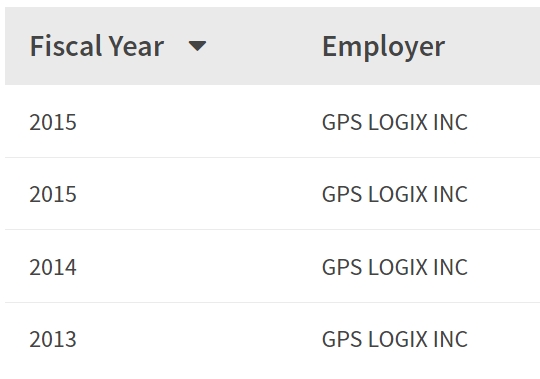540x379 pixels.
Task: Pick the 2014 fiscal year cell
Action: 53,267
